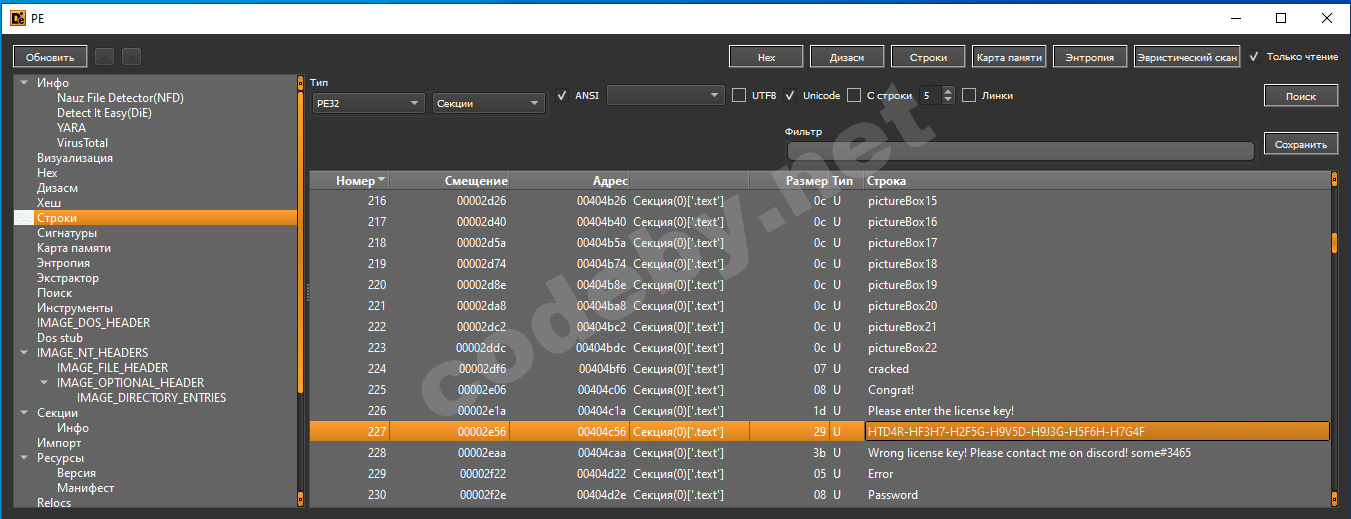Select YARA in the tree
Image resolution: width=1351 pixels, height=519 pixels.
tap(71, 128)
